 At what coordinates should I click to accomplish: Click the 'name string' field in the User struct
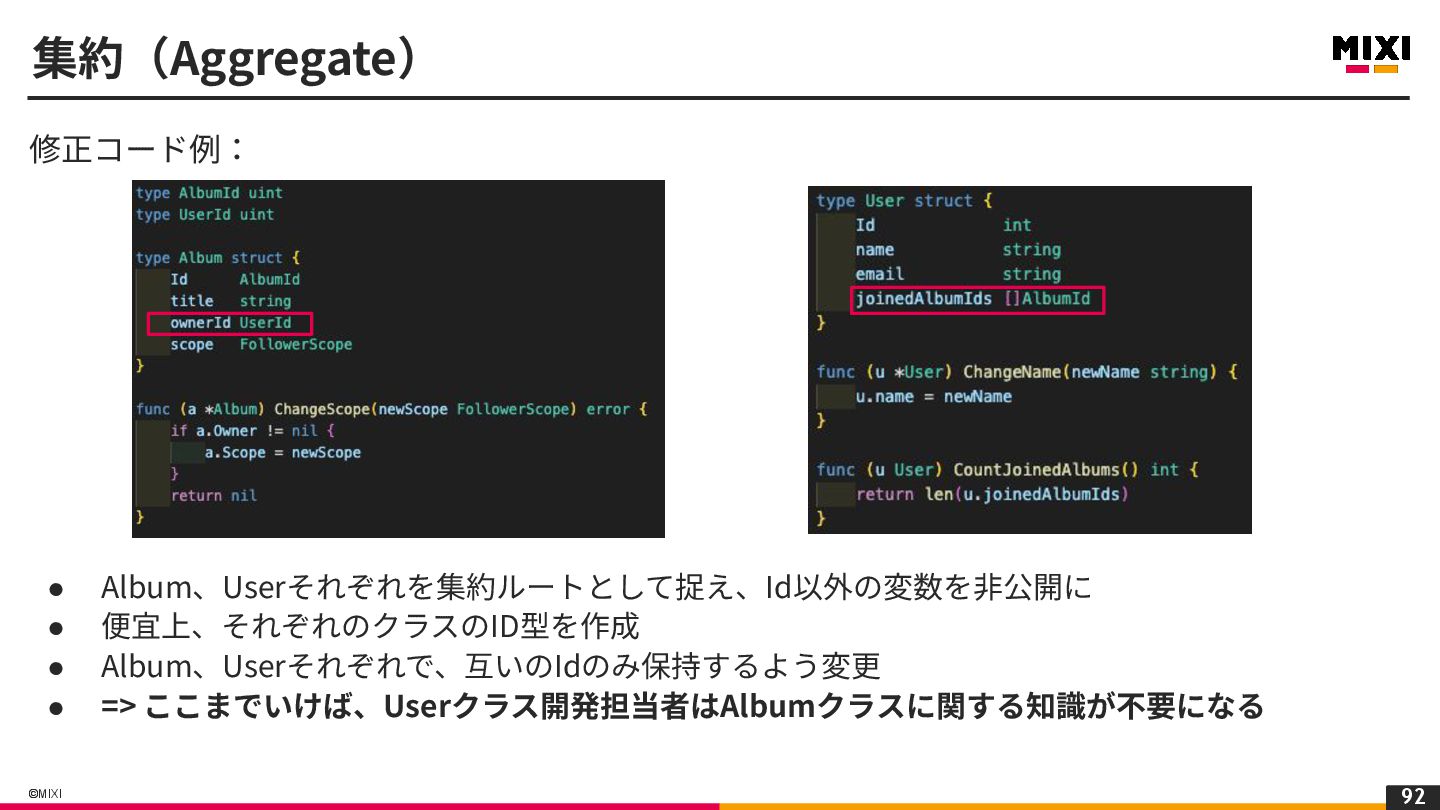(958, 250)
